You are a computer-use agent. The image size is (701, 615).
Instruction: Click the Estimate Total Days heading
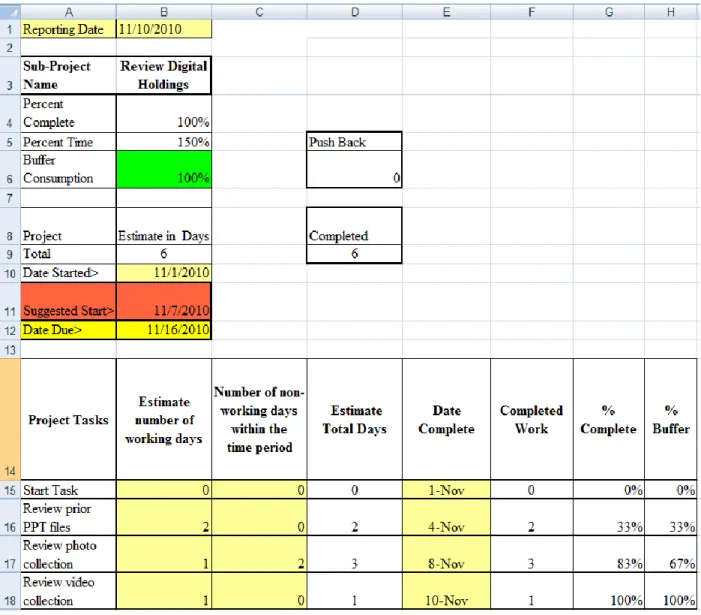(x=355, y=419)
